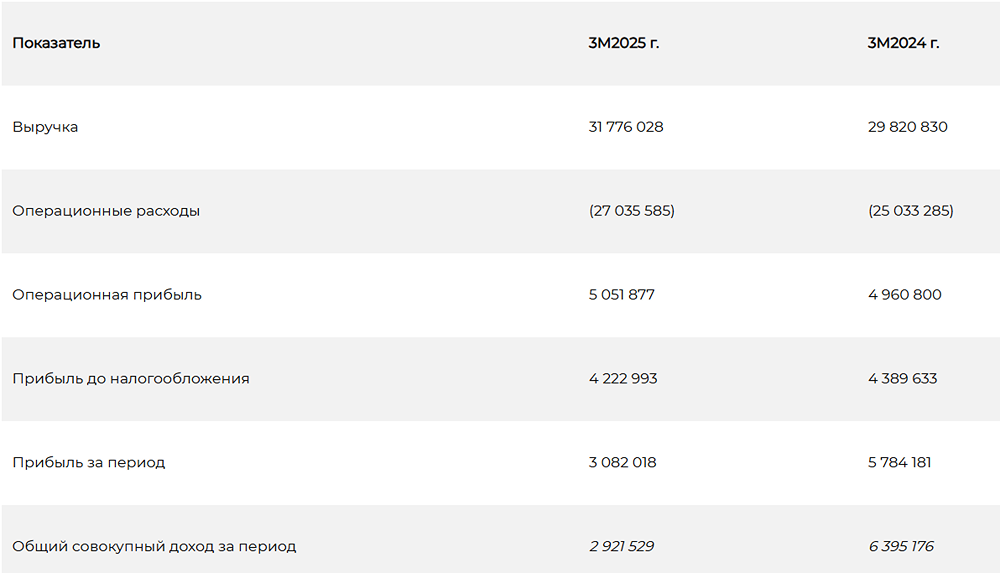
Task: Select the Операционные расходы row label
Action: pyautogui.click(x=106, y=211)
